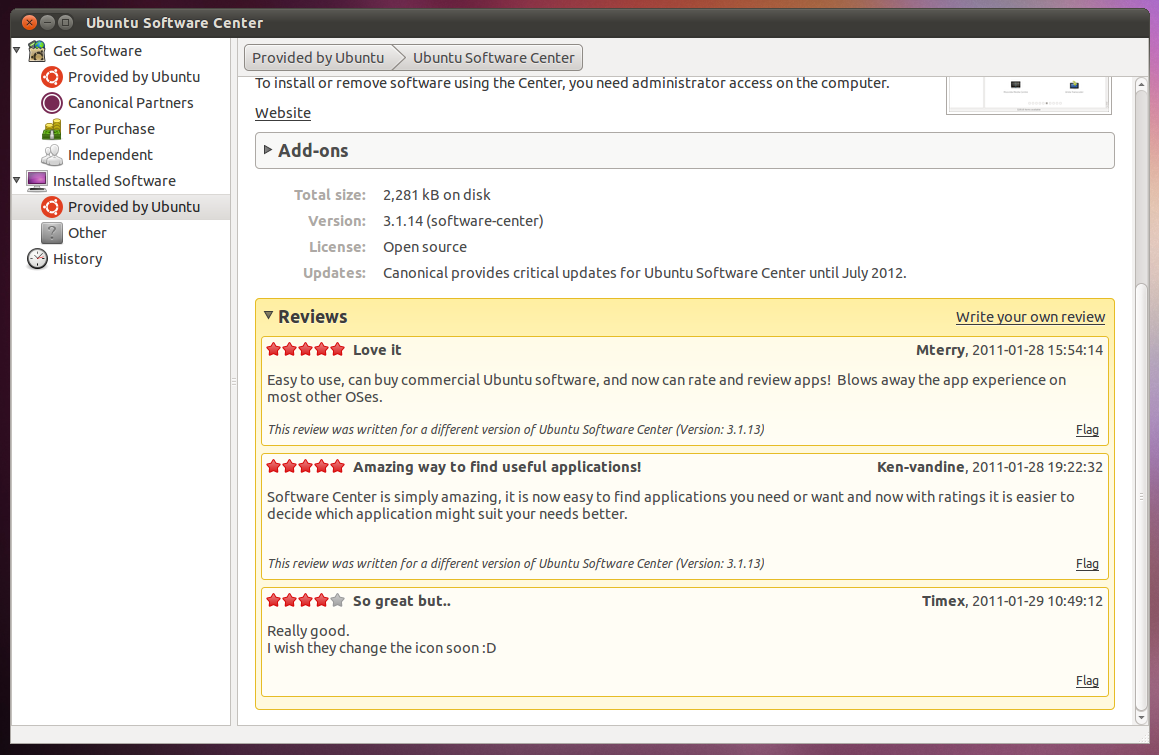Select Canonical Partners in the sidebar

pos(131,103)
